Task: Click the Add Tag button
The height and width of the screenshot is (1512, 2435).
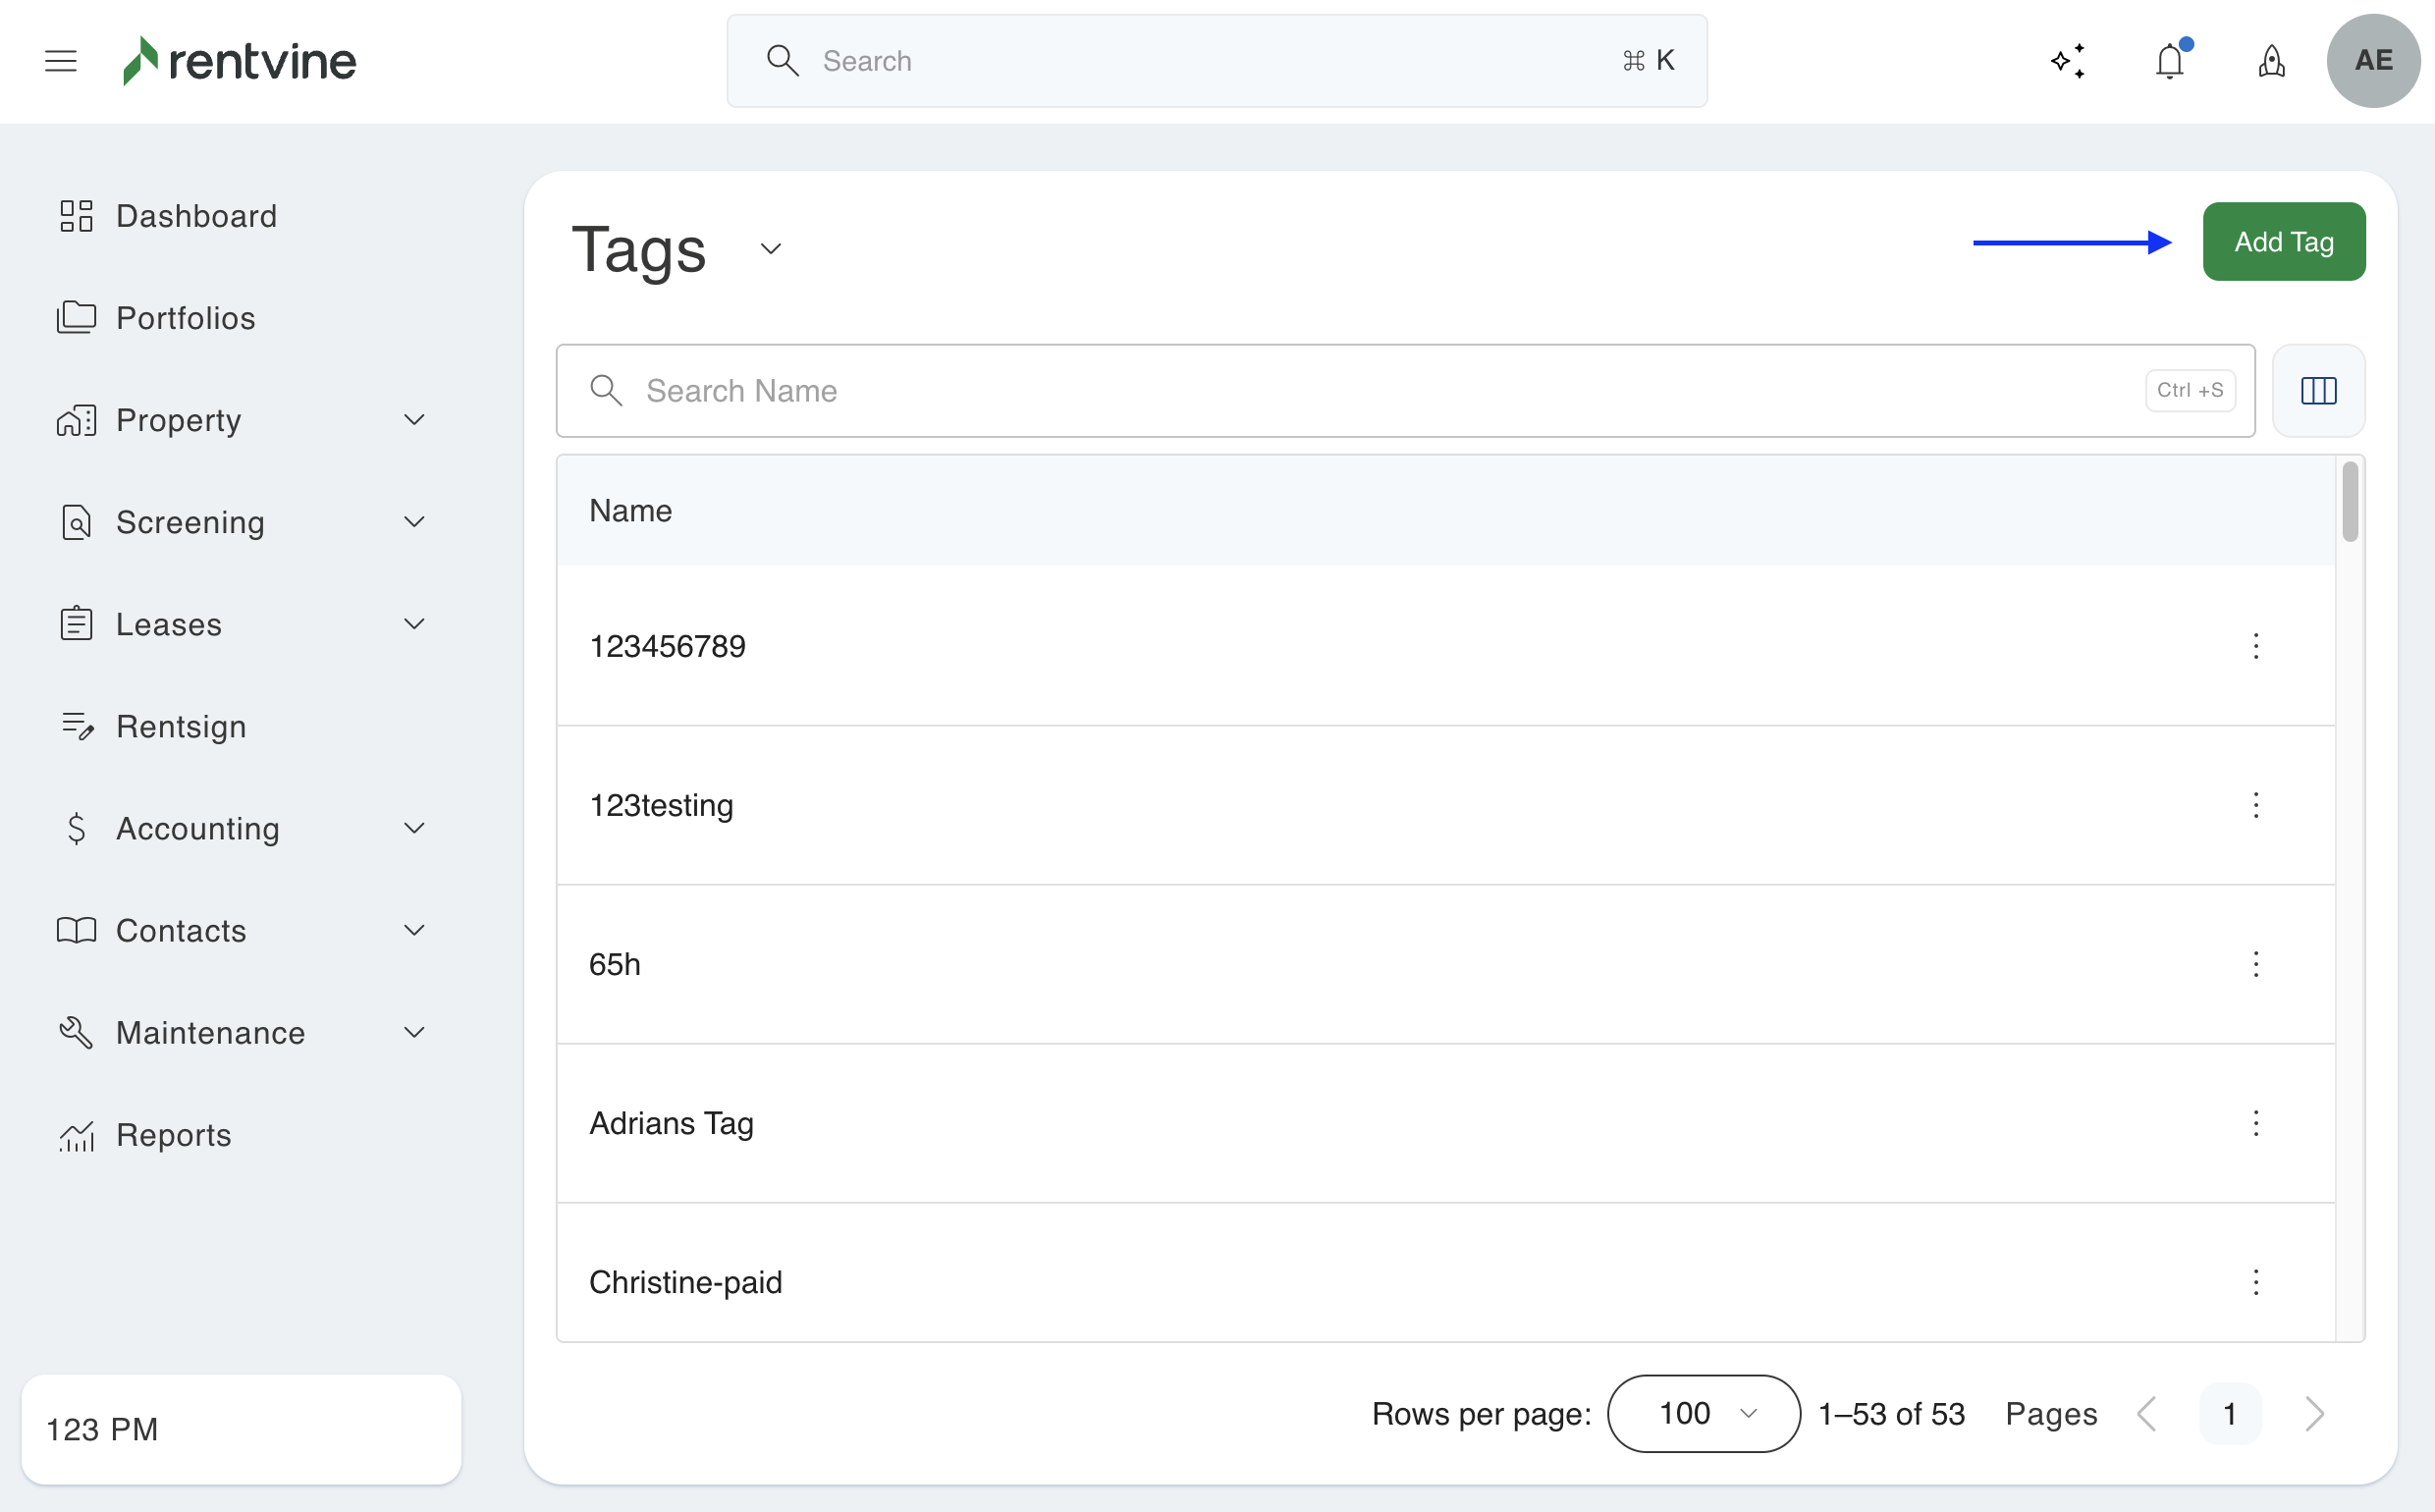Action: tap(2283, 242)
